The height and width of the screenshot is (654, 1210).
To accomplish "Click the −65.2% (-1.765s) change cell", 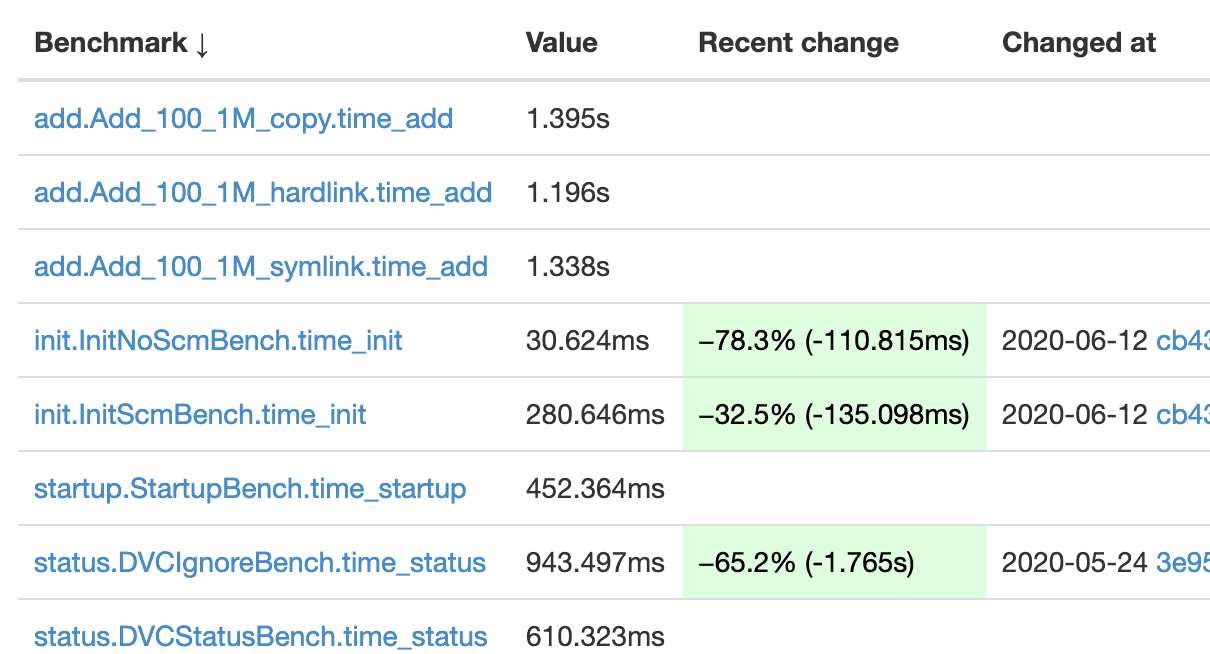I will click(x=806, y=563).
